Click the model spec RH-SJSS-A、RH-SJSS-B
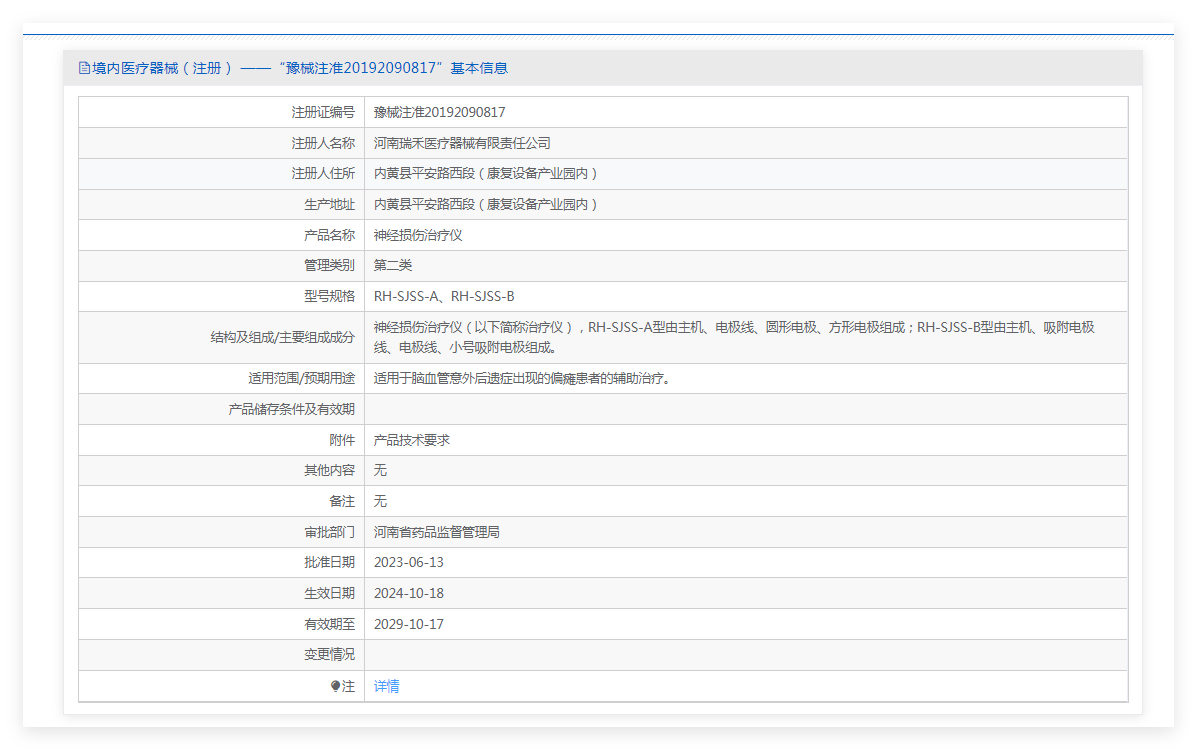Viewport: 1197px width, 750px height. coord(444,296)
